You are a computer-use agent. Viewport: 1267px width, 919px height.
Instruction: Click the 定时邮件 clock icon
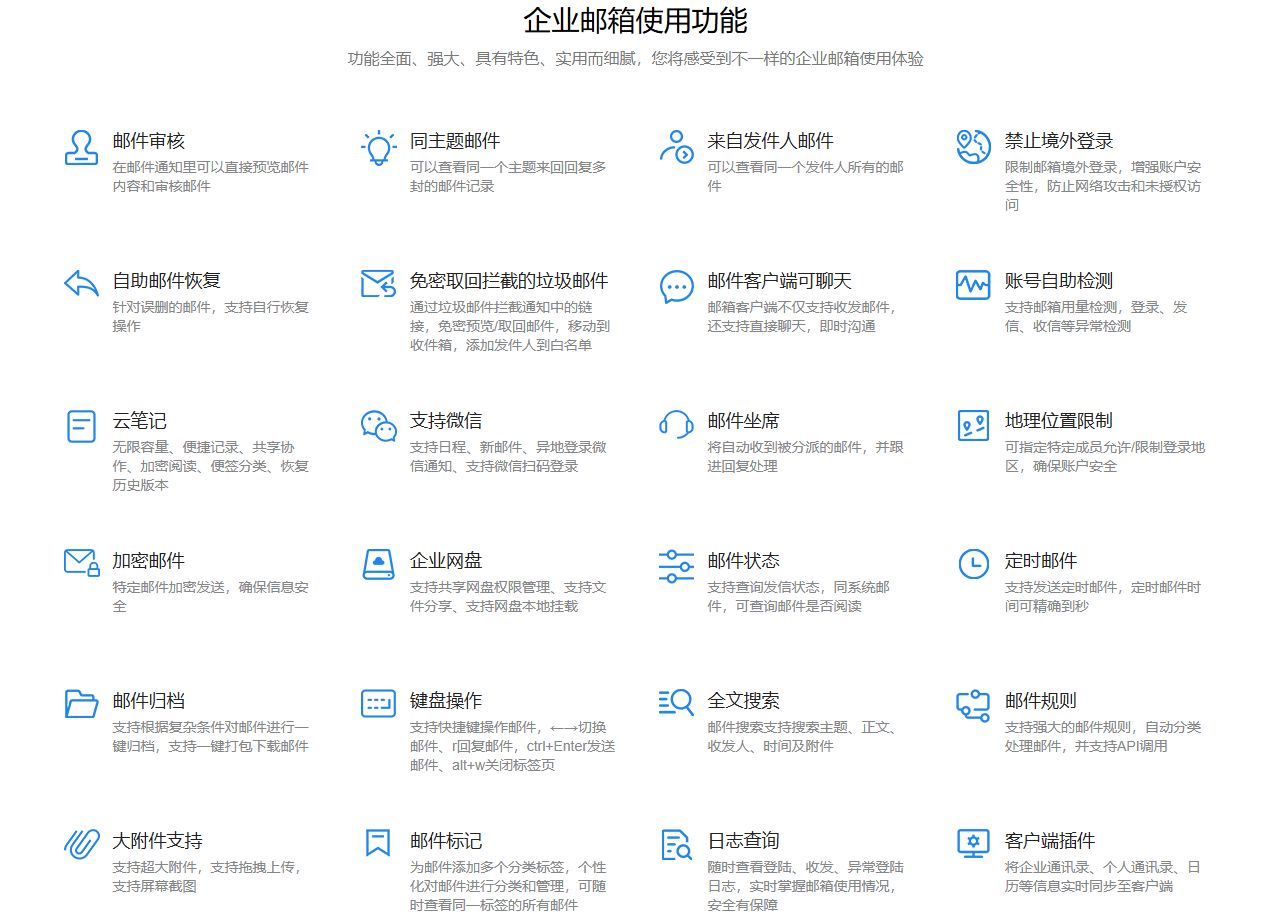(x=972, y=564)
